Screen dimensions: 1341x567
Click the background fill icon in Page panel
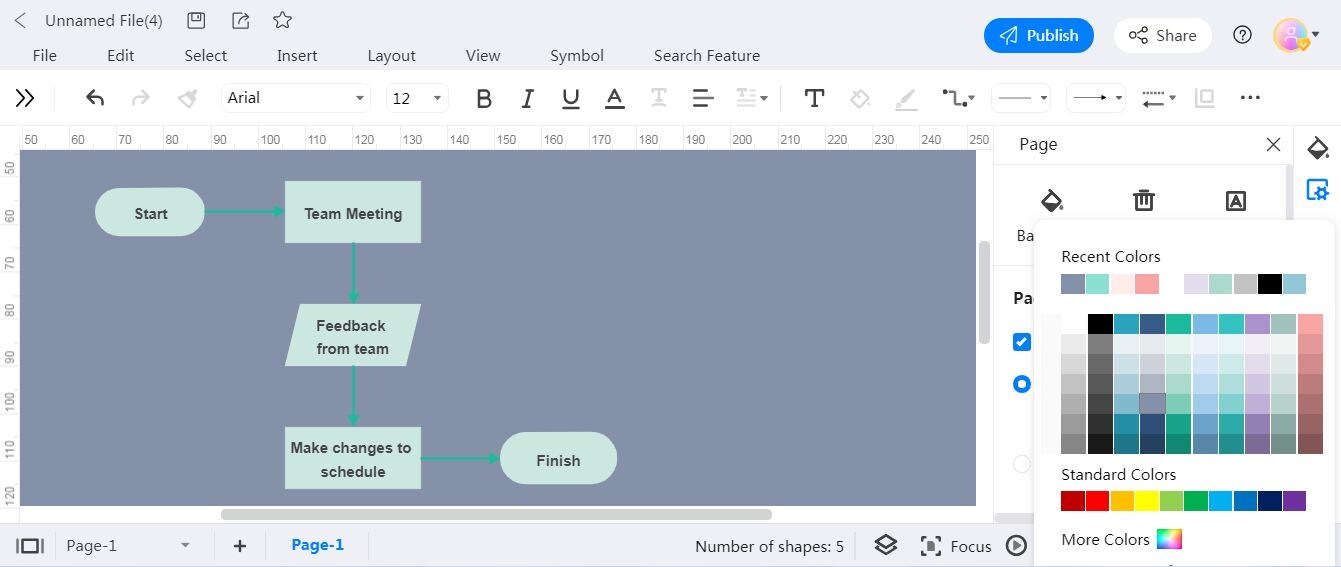tap(1051, 201)
